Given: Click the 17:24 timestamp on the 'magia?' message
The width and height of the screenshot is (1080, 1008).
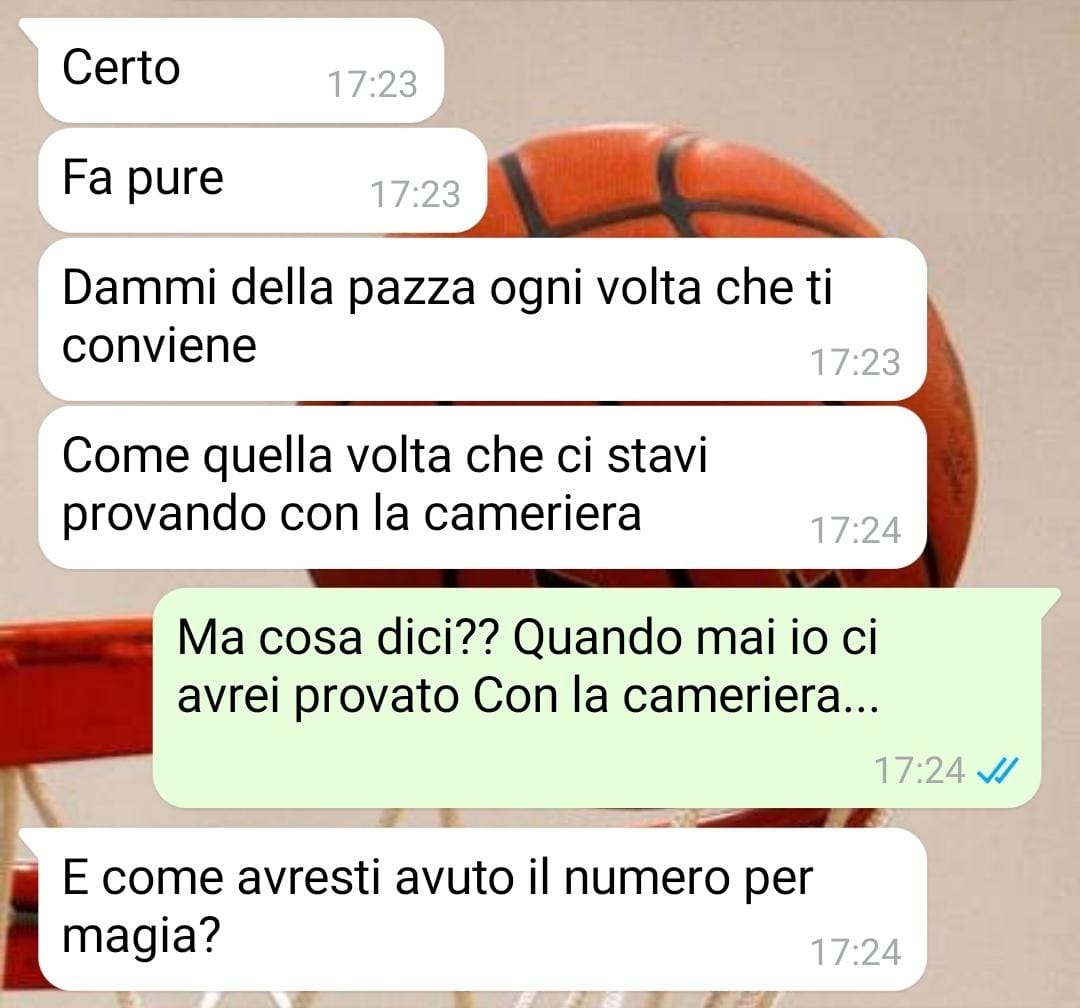Looking at the screenshot, I should coord(855,953).
